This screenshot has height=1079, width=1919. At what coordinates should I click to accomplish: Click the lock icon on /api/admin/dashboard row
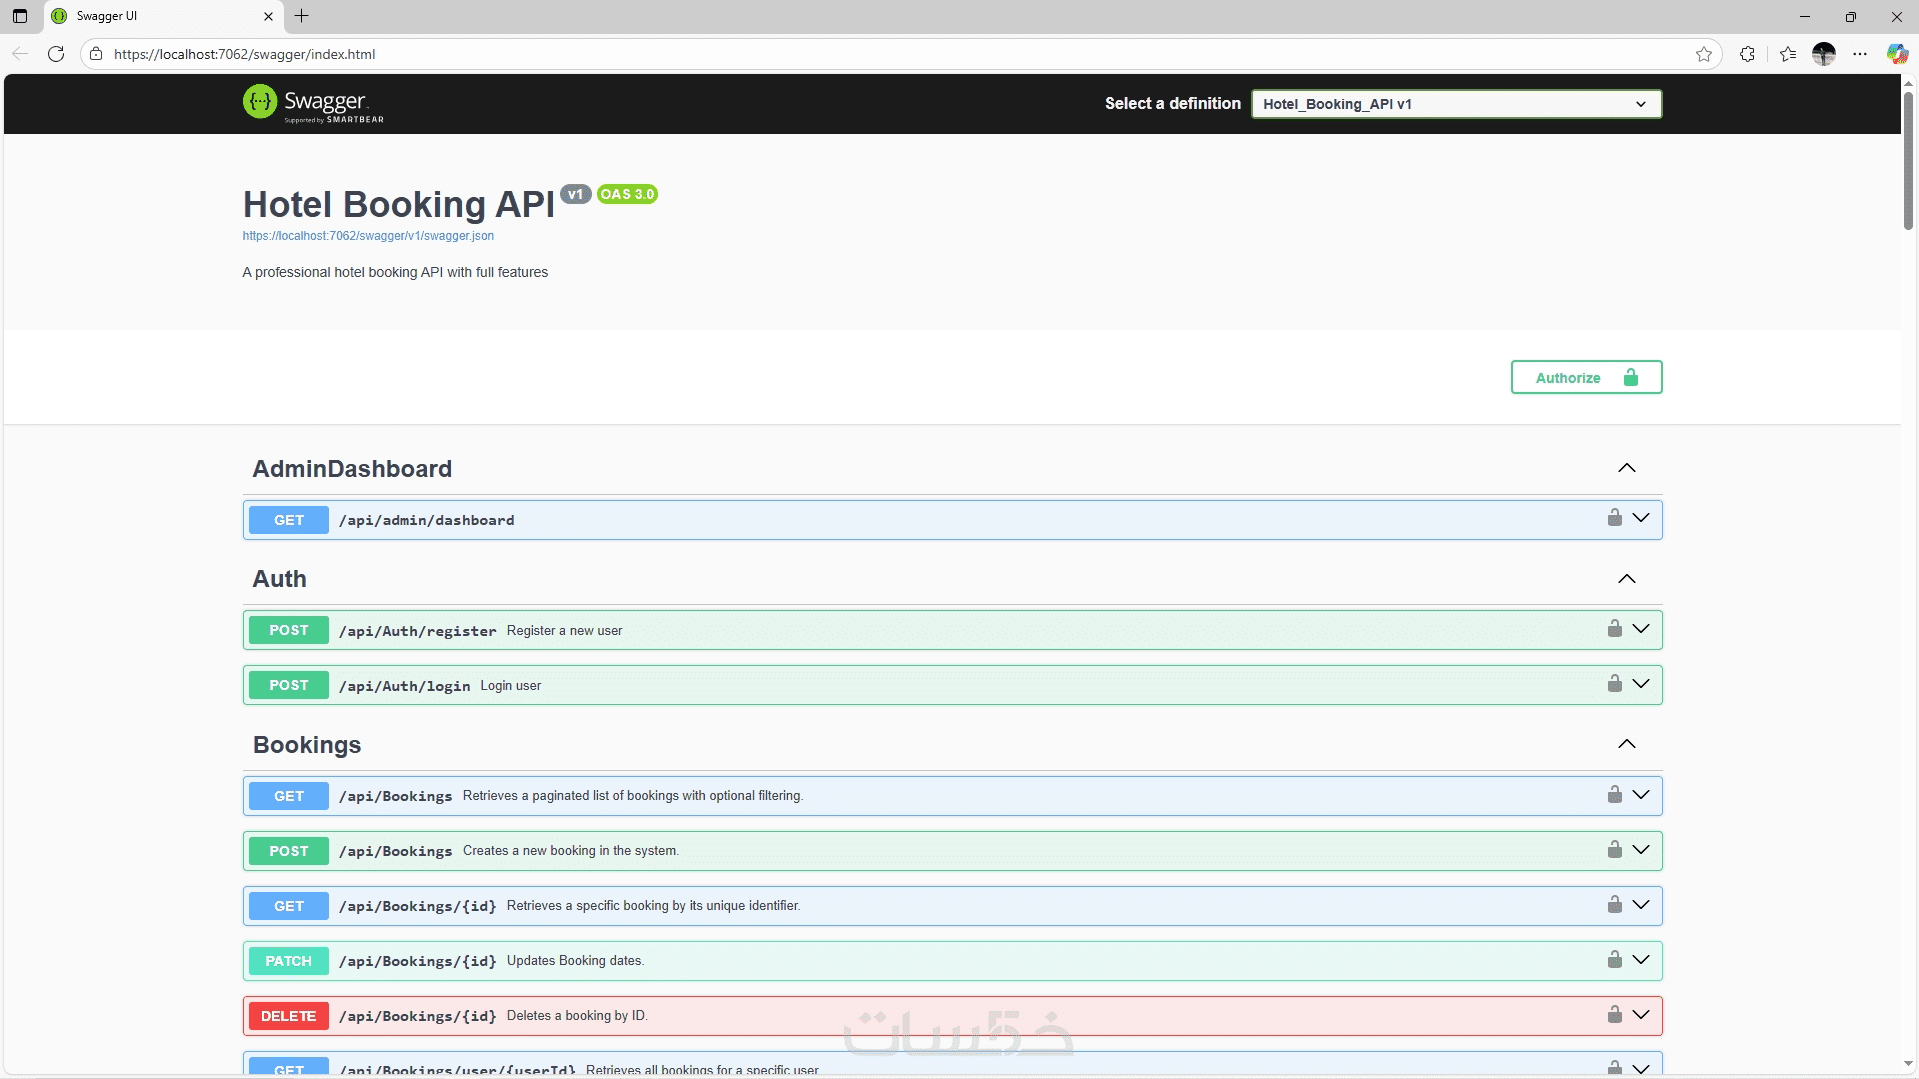[1614, 517]
